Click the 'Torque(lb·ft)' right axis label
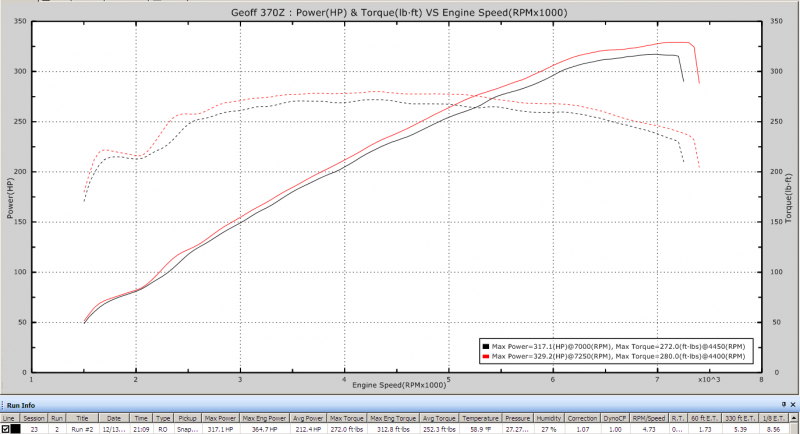This screenshot has width=800, height=434. 789,198
